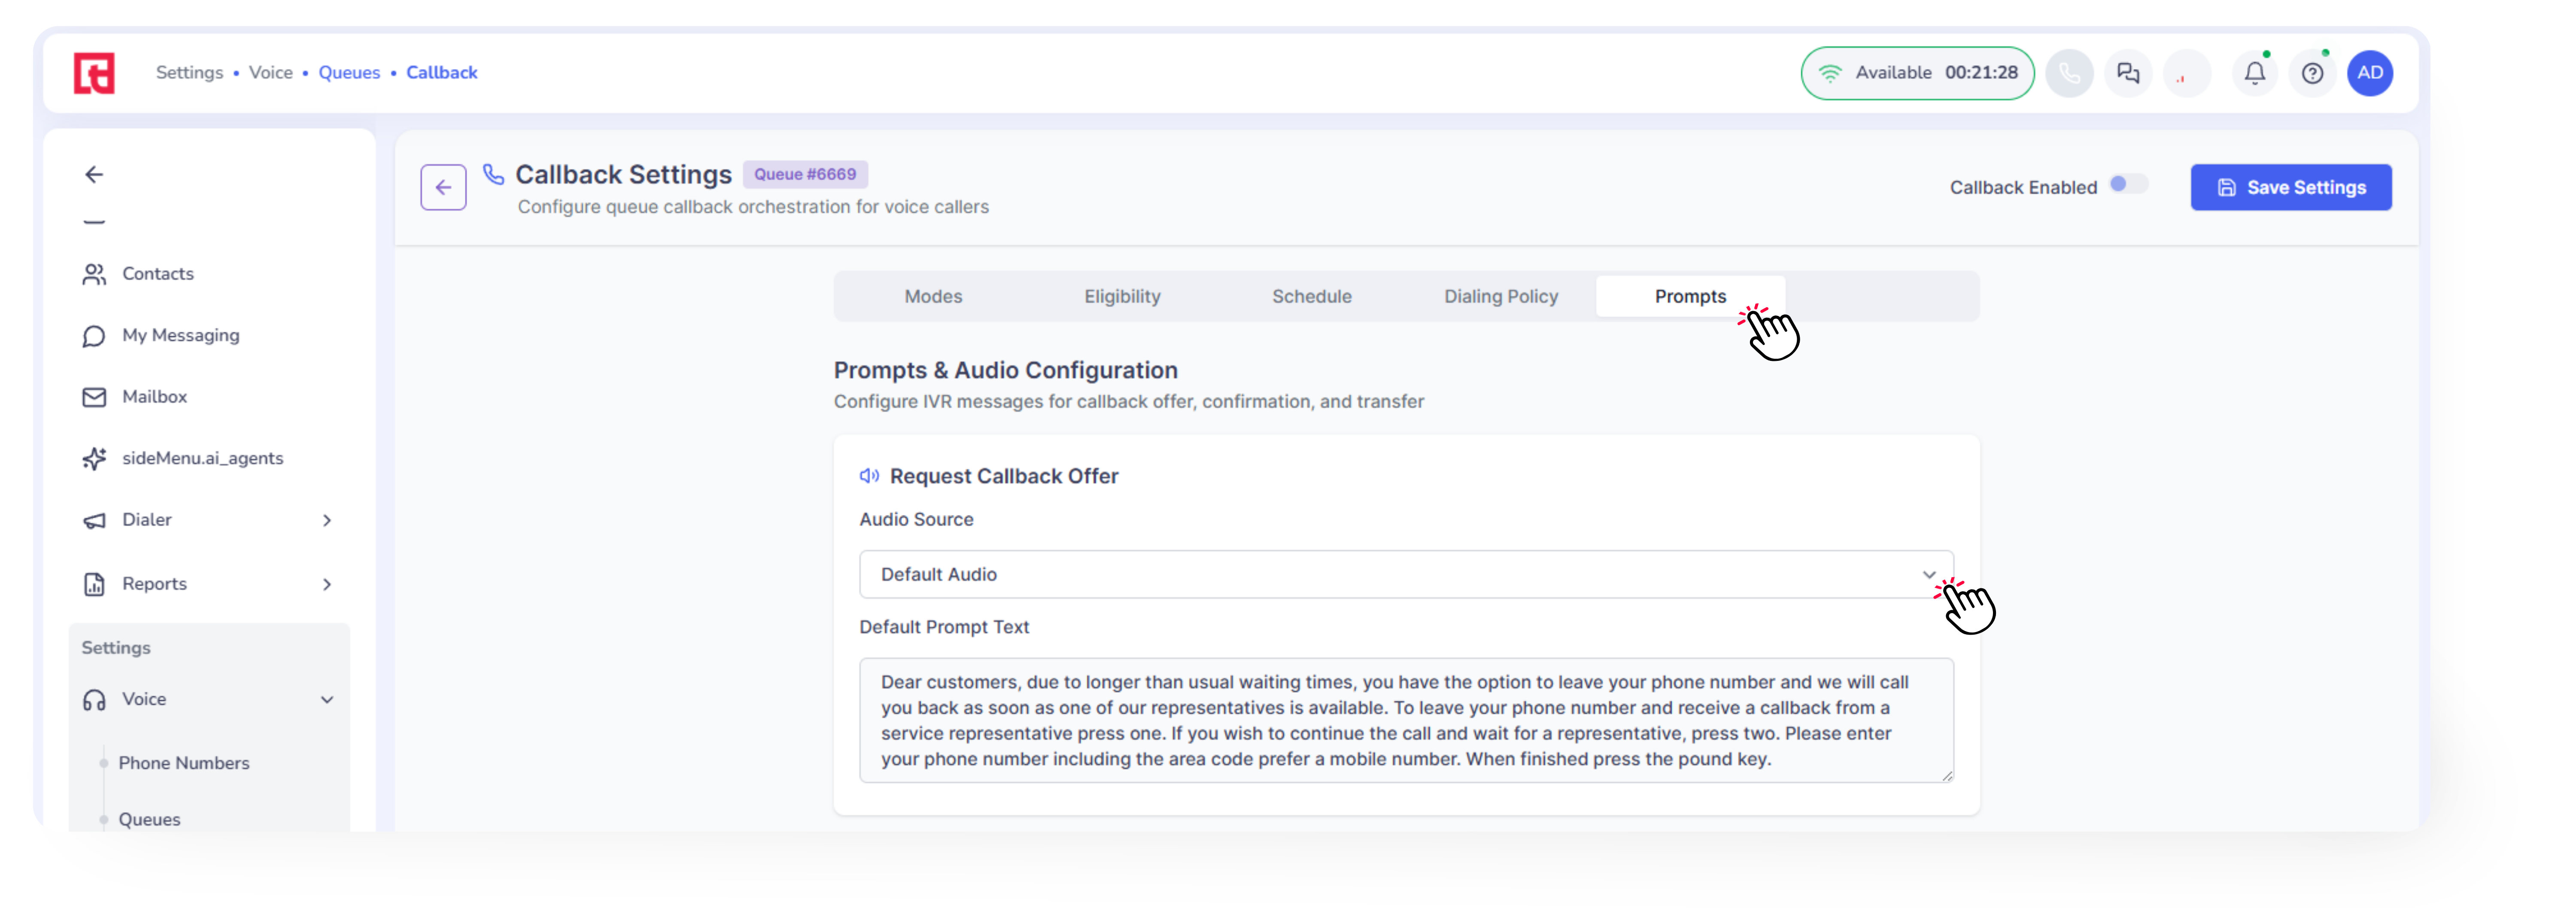Click the speaker icon by Request Callback Offer
The width and height of the screenshot is (2576, 908).
pyautogui.click(x=869, y=476)
